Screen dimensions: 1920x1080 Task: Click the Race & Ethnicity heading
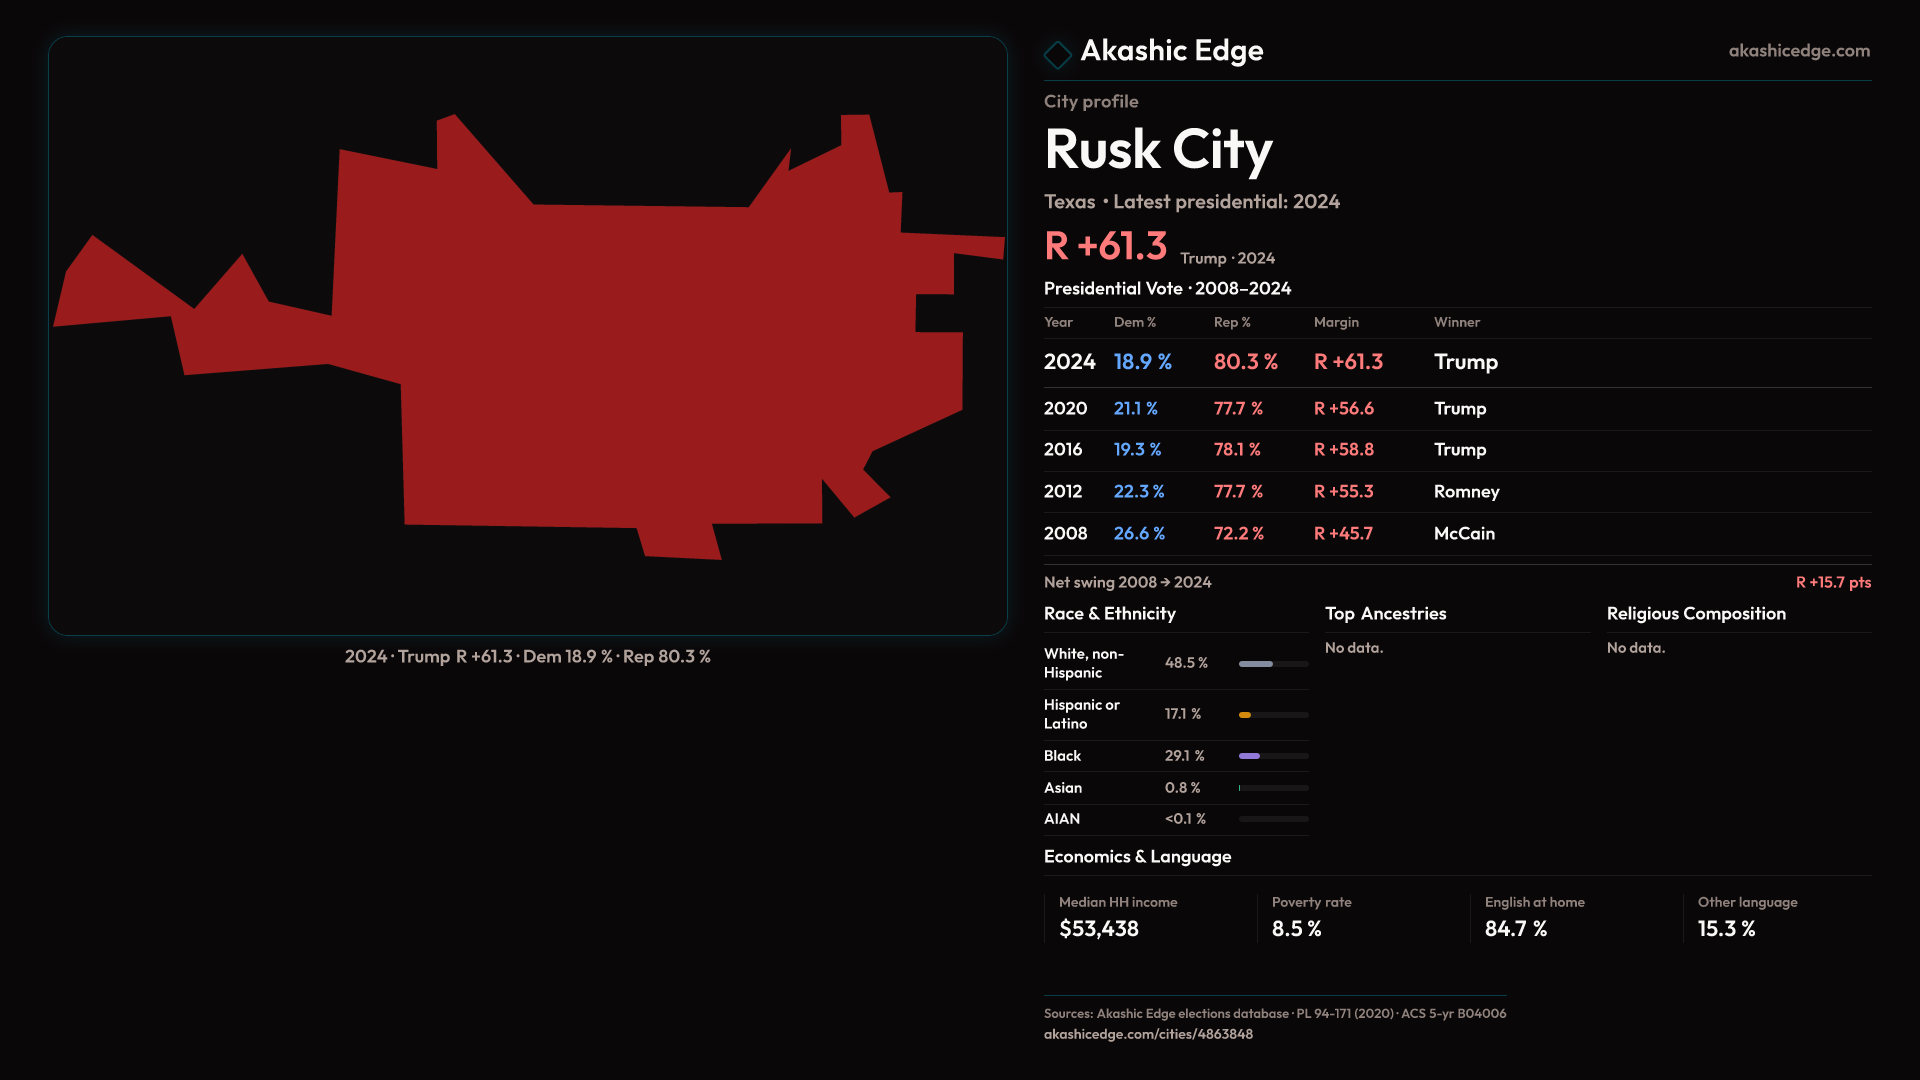pyautogui.click(x=1109, y=614)
